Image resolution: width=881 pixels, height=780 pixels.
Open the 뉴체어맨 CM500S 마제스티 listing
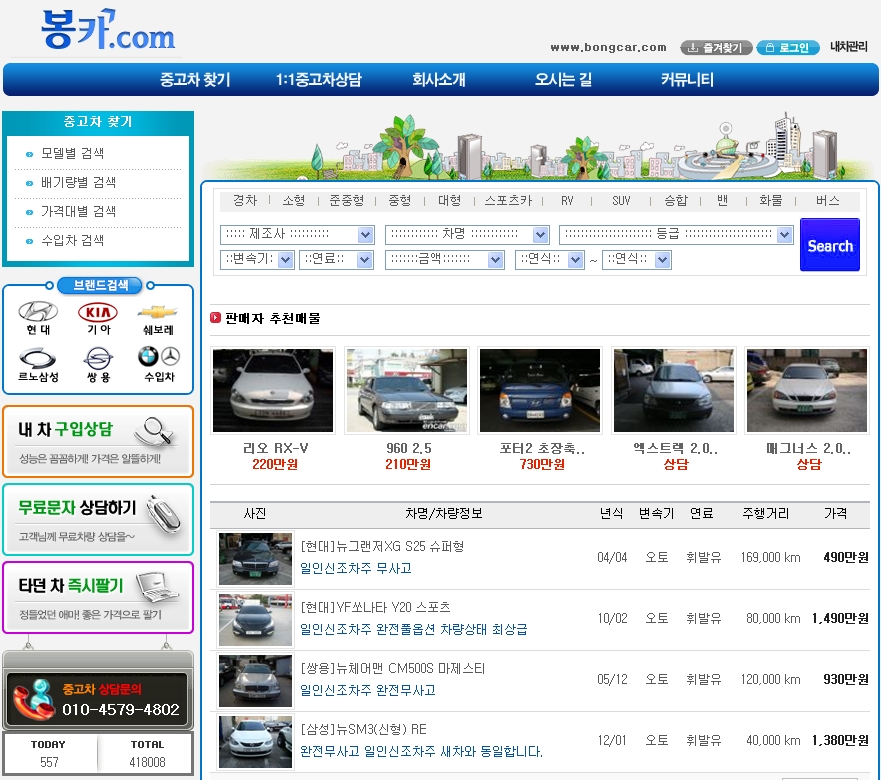392,669
